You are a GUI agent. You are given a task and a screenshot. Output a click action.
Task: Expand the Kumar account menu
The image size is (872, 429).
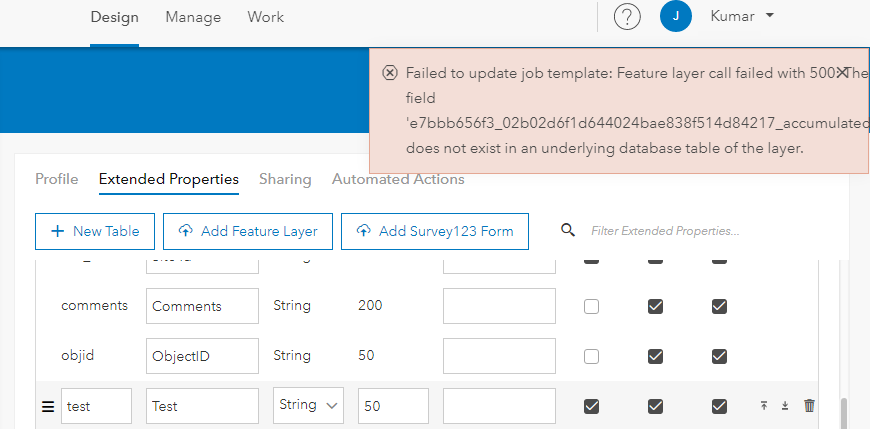[742, 17]
